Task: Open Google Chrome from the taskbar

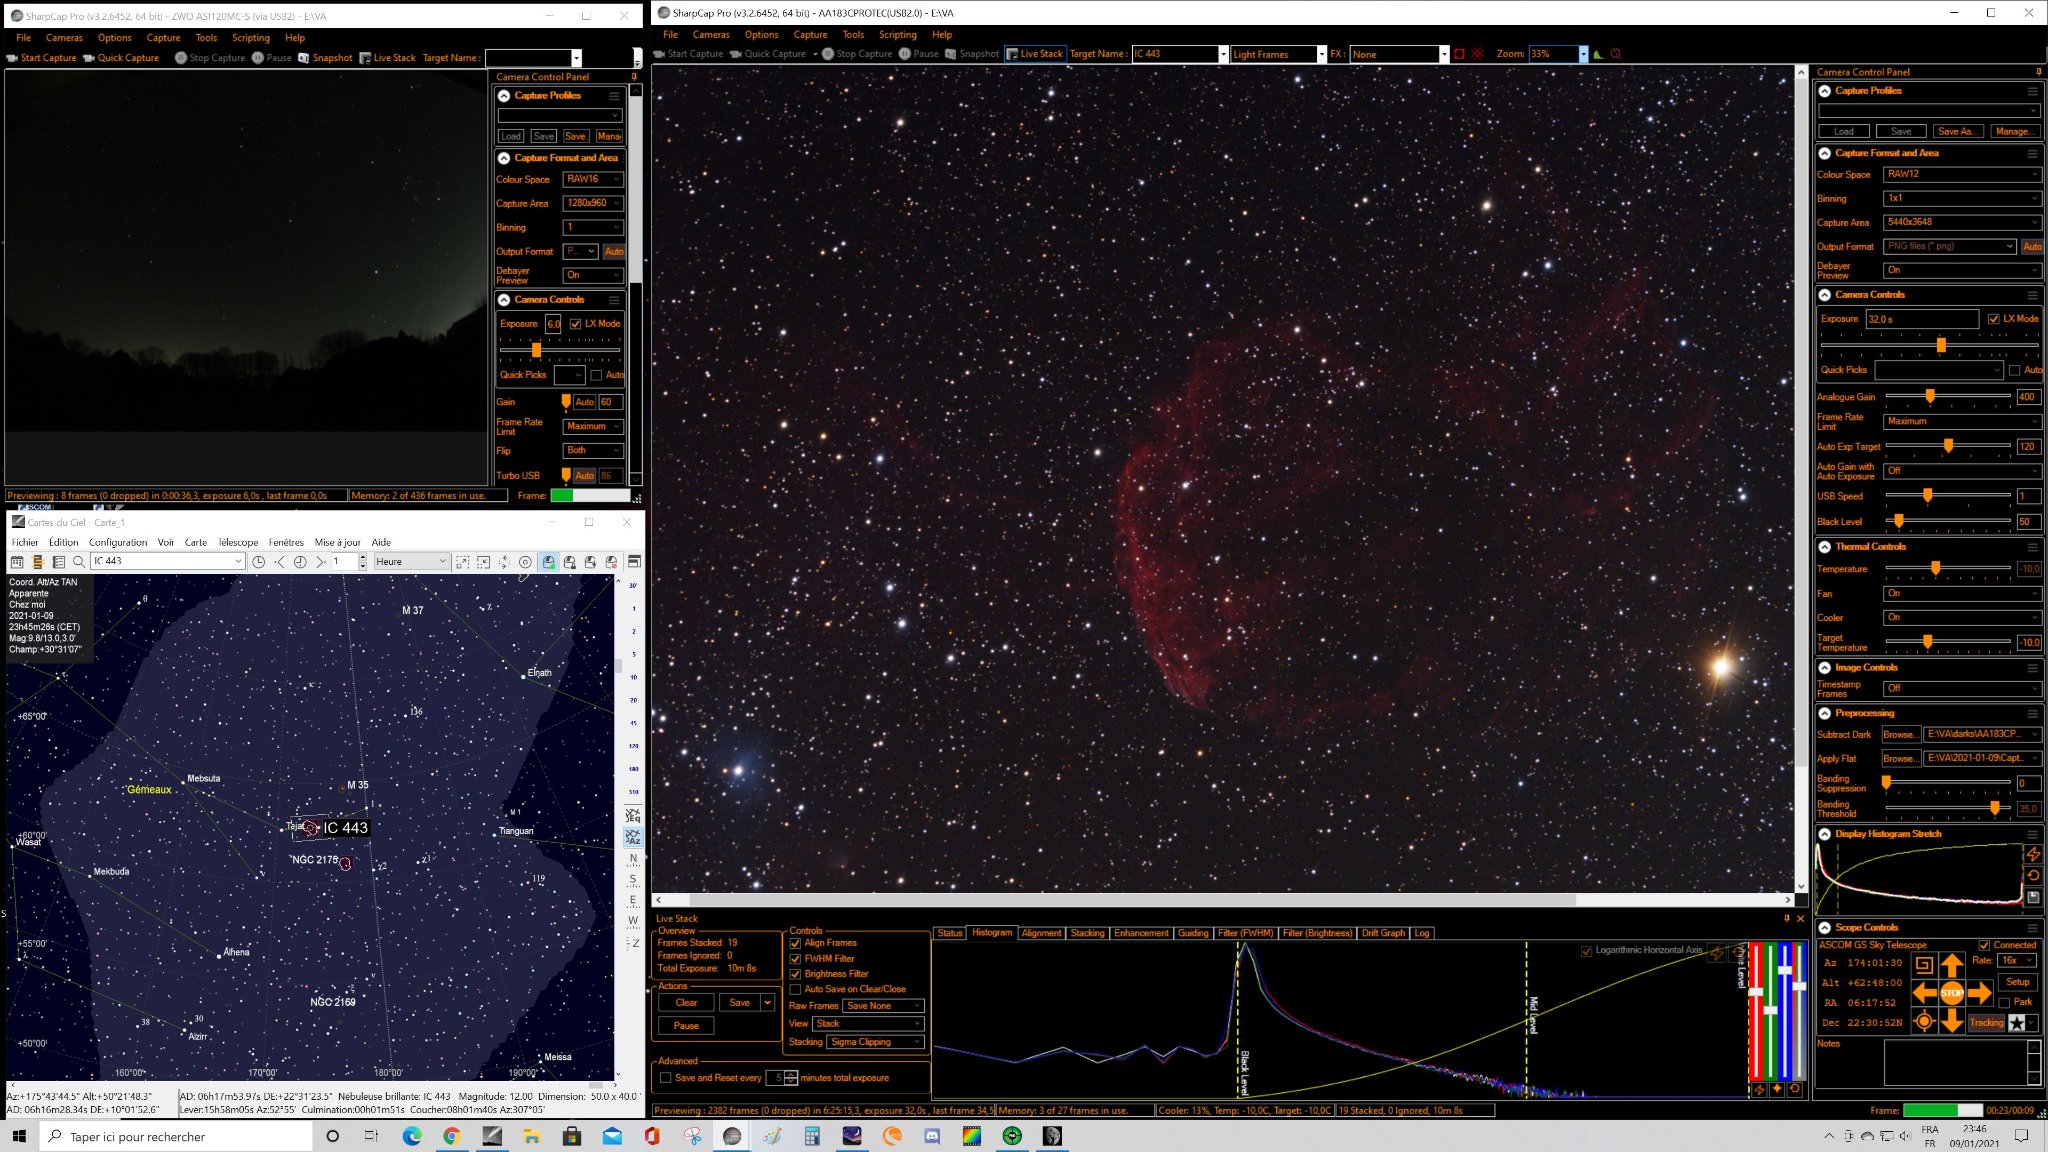Action: (x=452, y=1136)
